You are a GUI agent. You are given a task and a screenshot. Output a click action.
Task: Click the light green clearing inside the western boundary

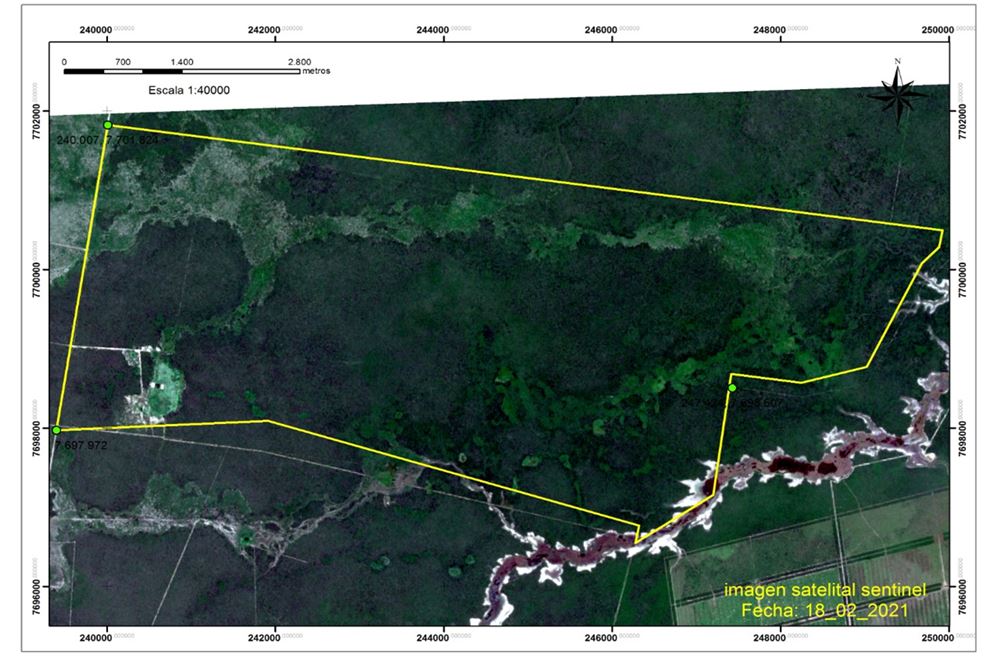coord(163,386)
